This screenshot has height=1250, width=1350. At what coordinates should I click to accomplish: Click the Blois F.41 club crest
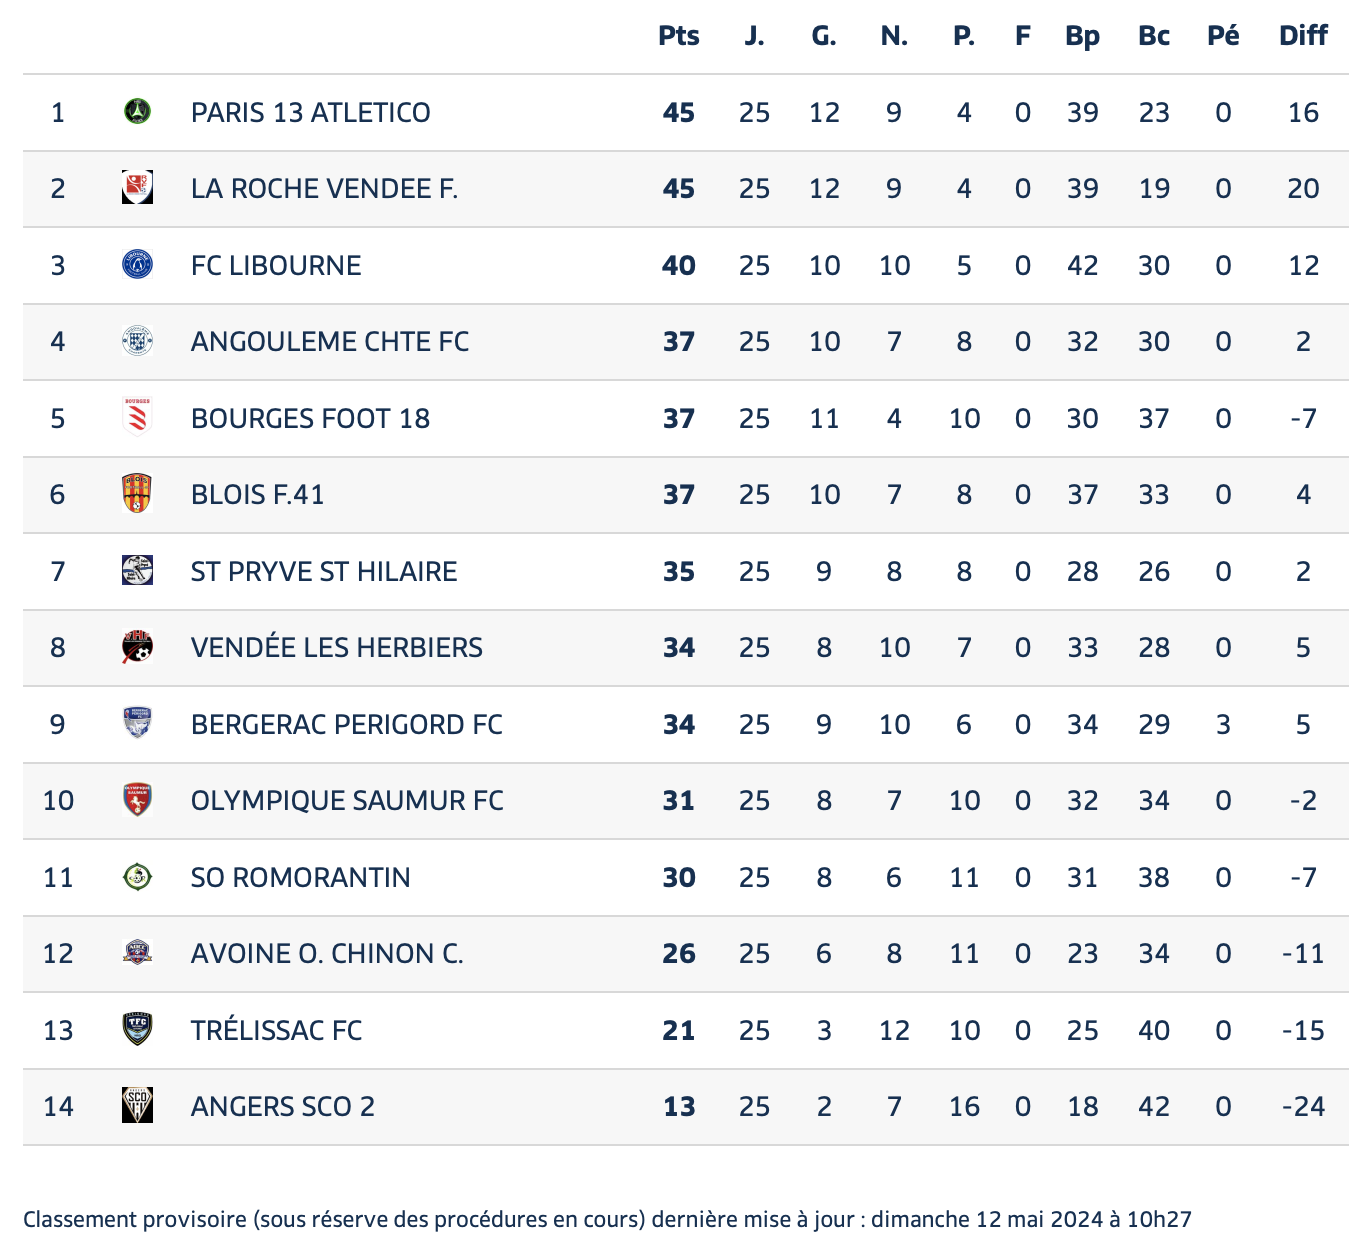point(137,494)
